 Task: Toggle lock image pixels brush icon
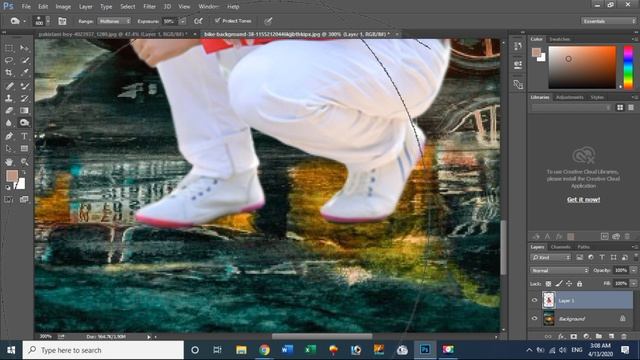[559, 284]
